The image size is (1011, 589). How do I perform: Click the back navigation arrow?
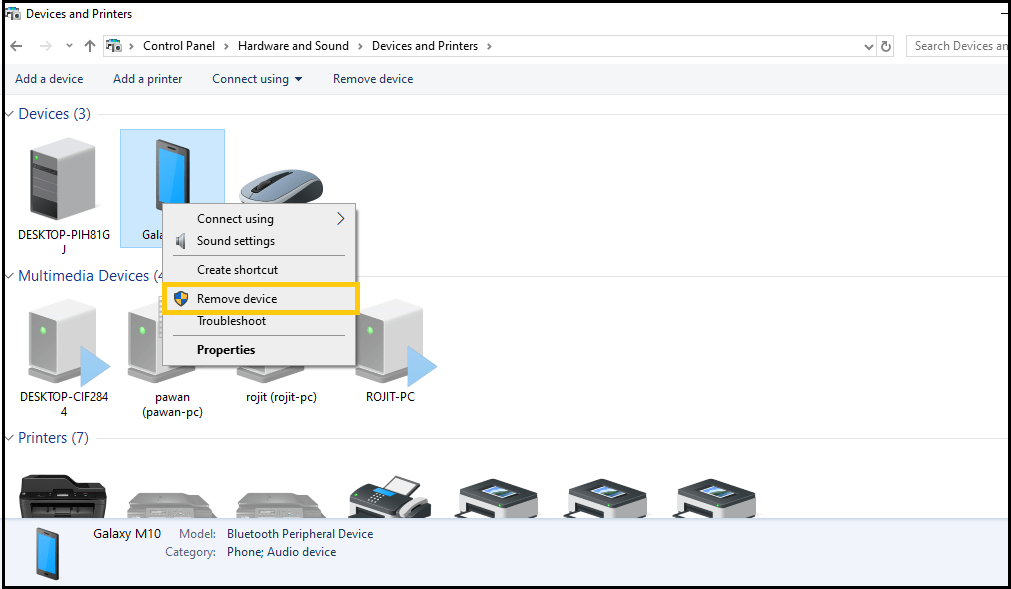15,46
